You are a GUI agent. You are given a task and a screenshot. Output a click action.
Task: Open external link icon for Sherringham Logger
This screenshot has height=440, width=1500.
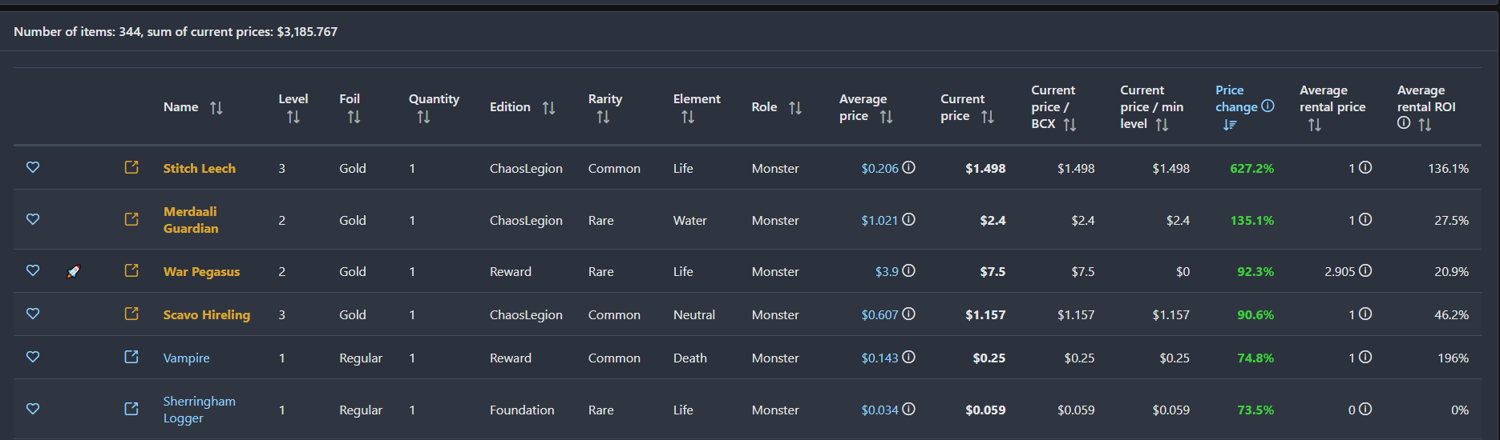point(131,409)
